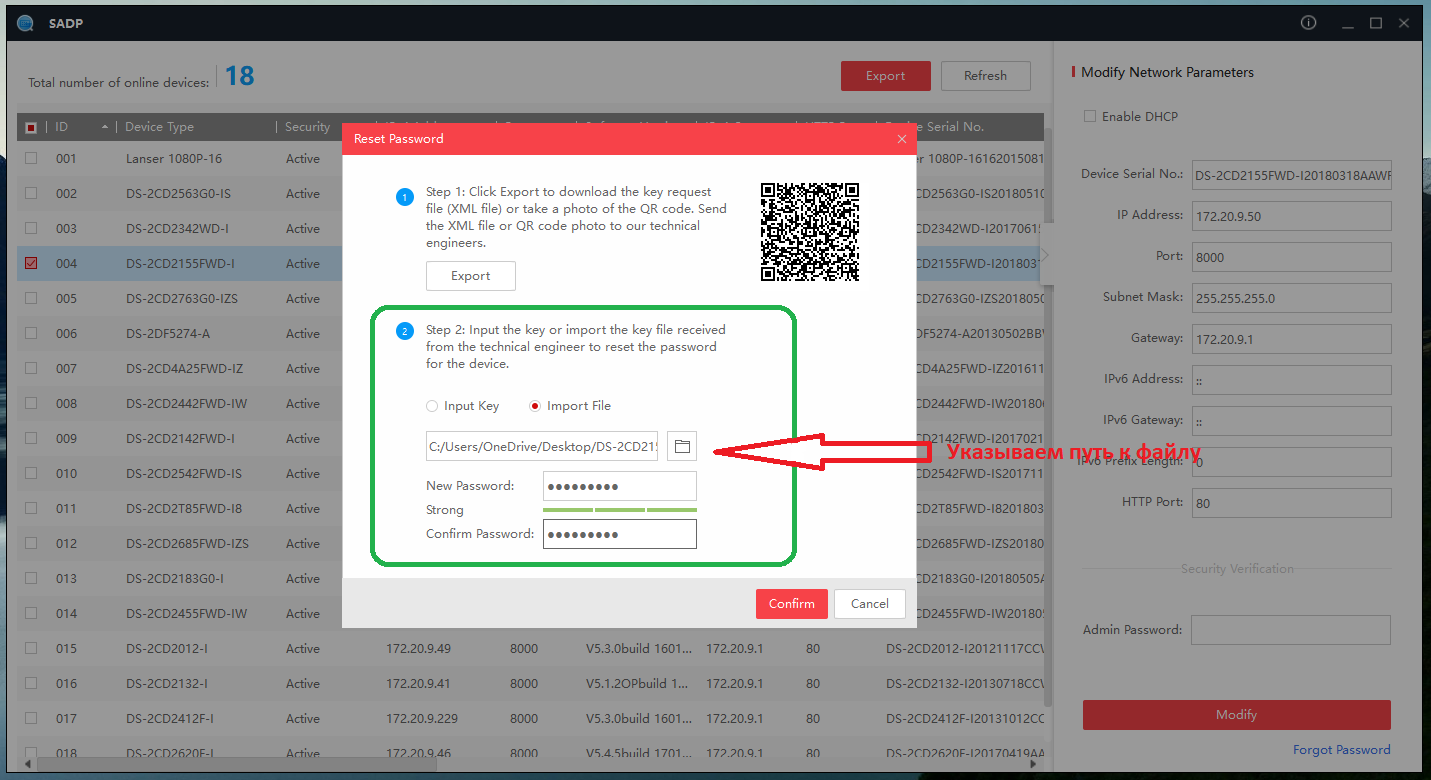The width and height of the screenshot is (1431, 780).
Task: Click the Device Serial No. column header
Action: pyautogui.click(x=935, y=127)
